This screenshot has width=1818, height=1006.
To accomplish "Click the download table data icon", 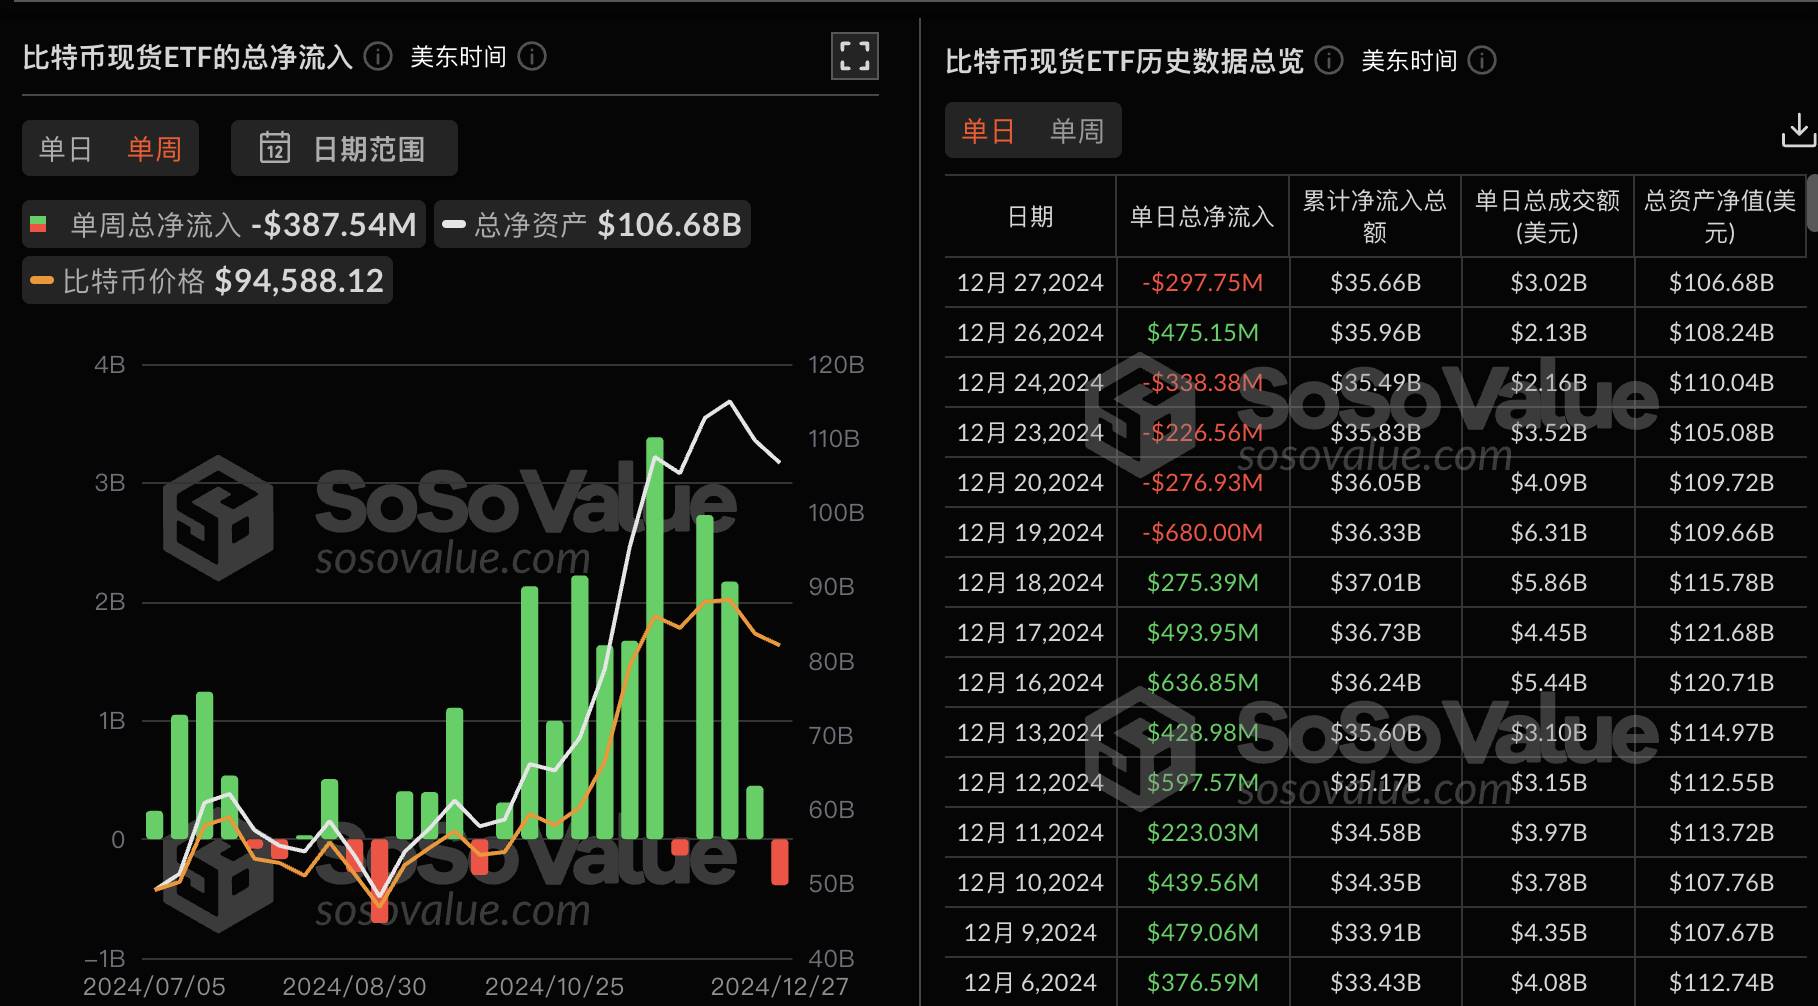I will pos(1797,131).
